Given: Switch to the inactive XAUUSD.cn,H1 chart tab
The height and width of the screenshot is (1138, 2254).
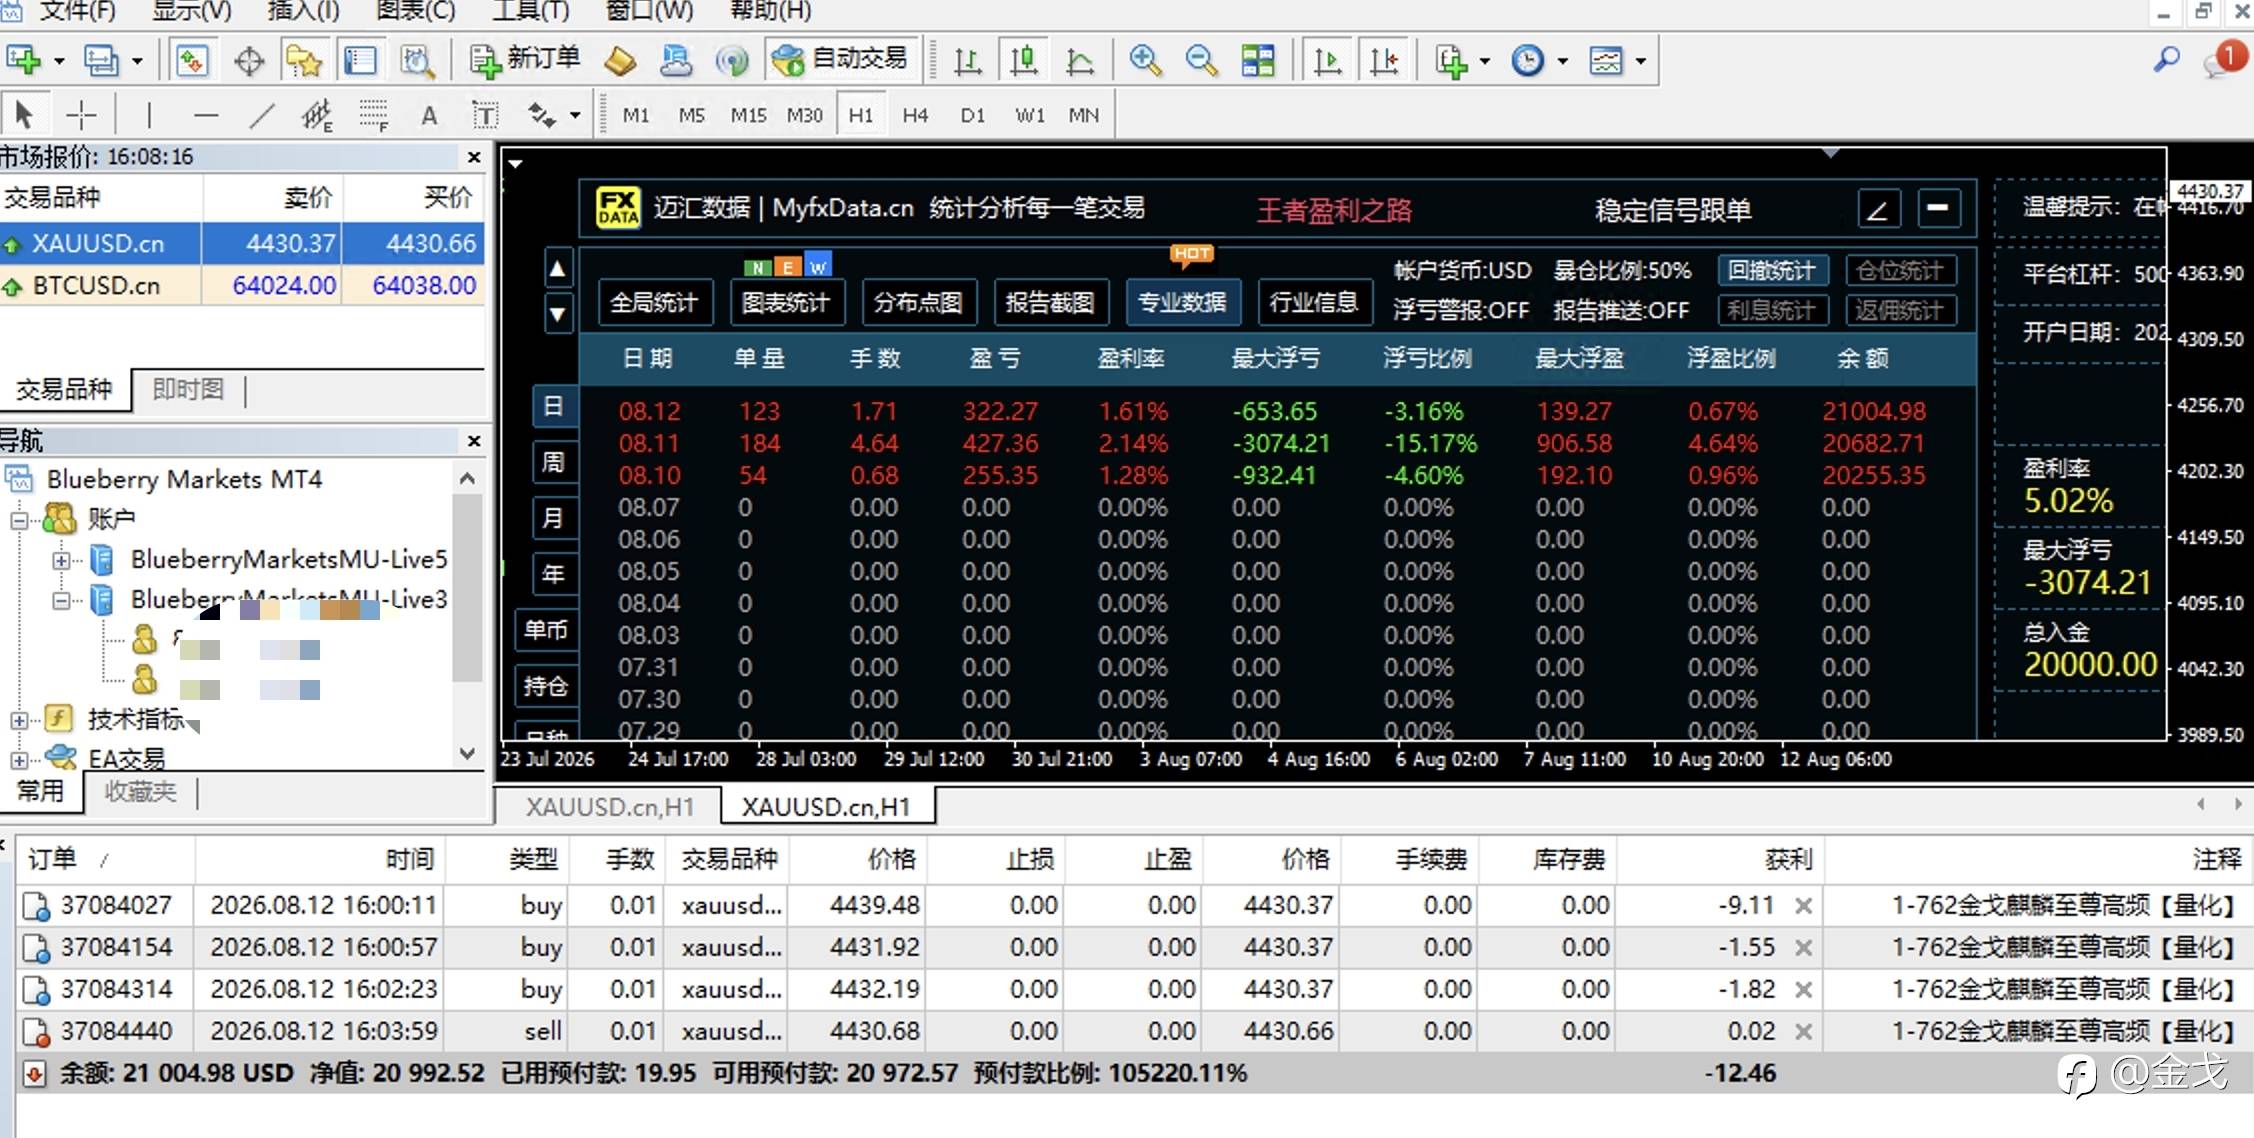Looking at the screenshot, I should pos(609,807).
